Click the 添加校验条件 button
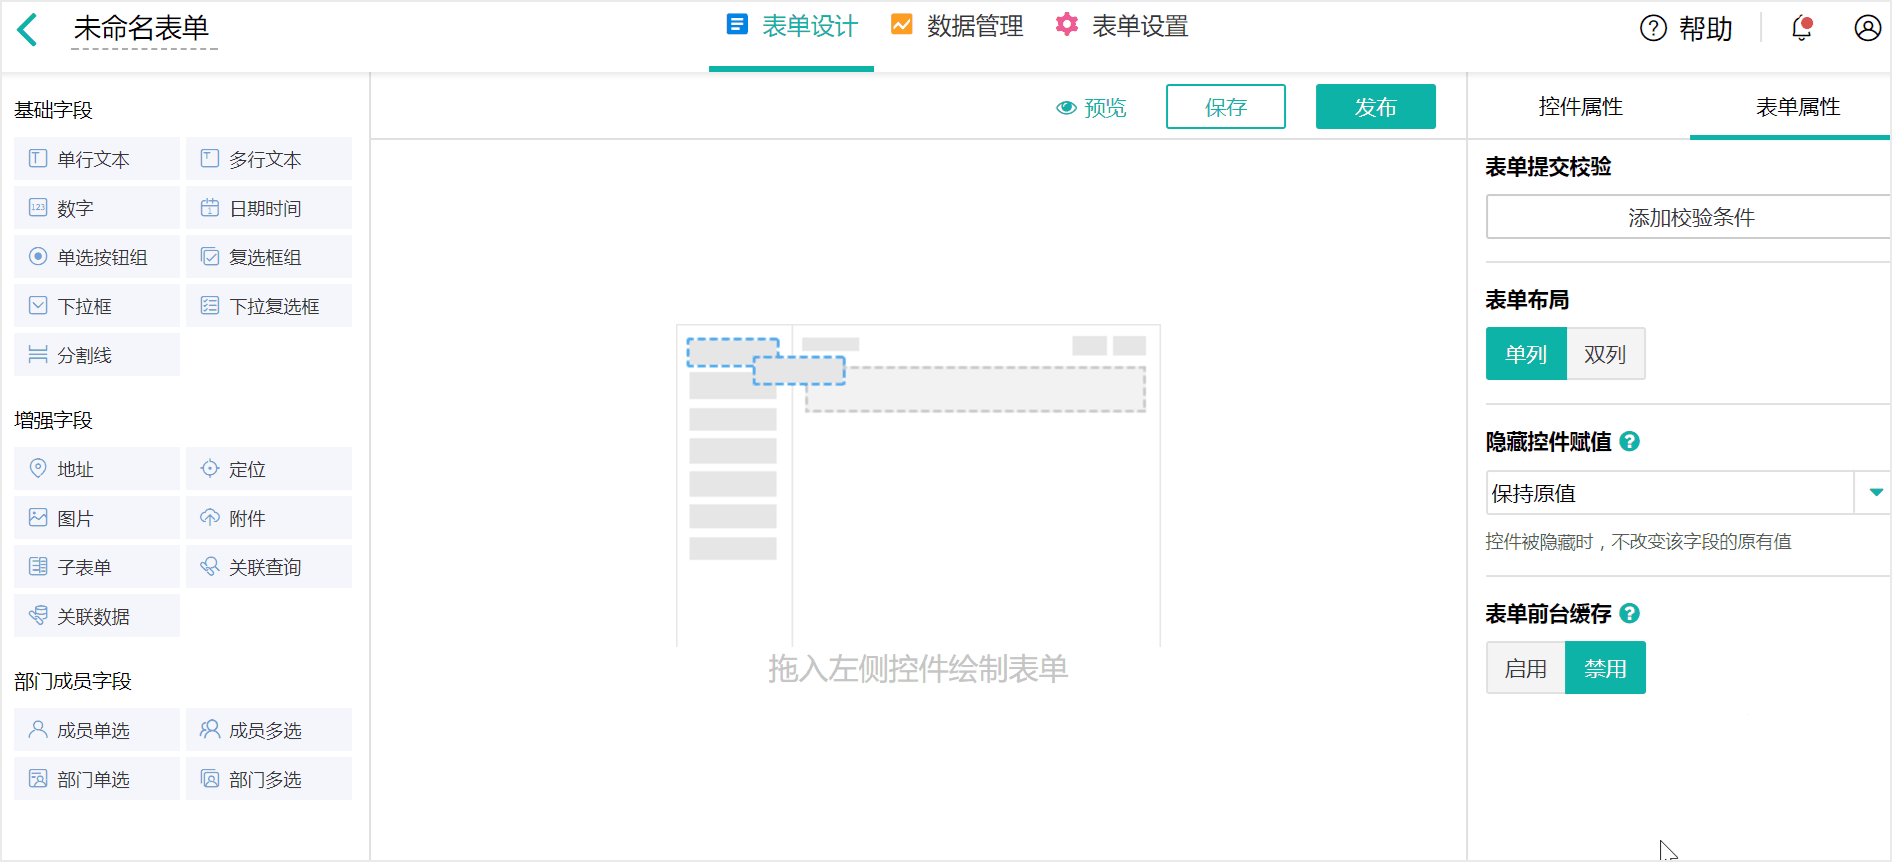Viewport: 1892px width, 862px height. (1689, 217)
